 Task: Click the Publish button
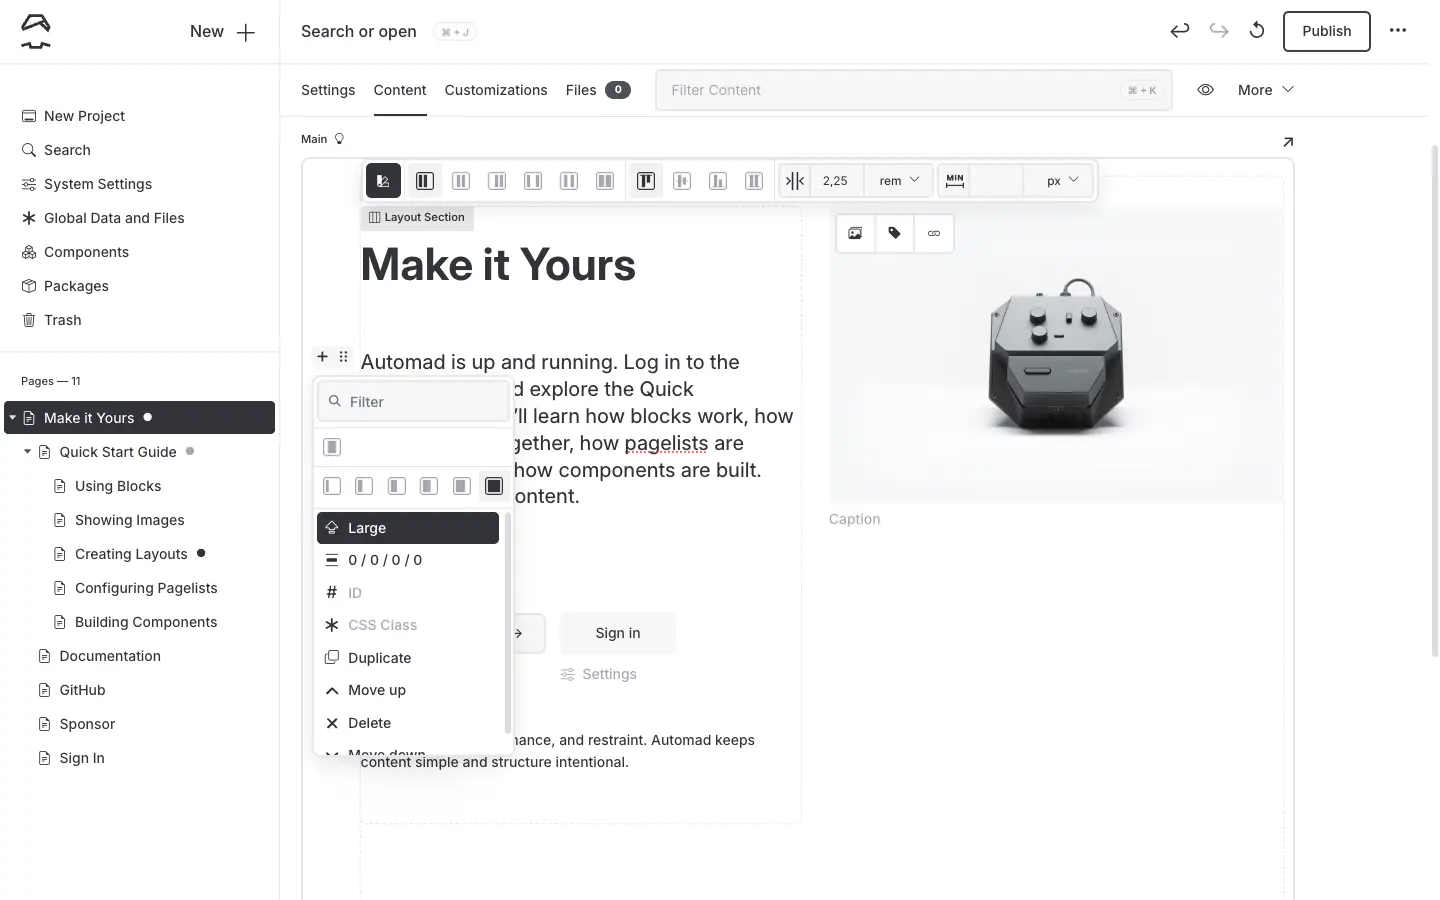1326,31
